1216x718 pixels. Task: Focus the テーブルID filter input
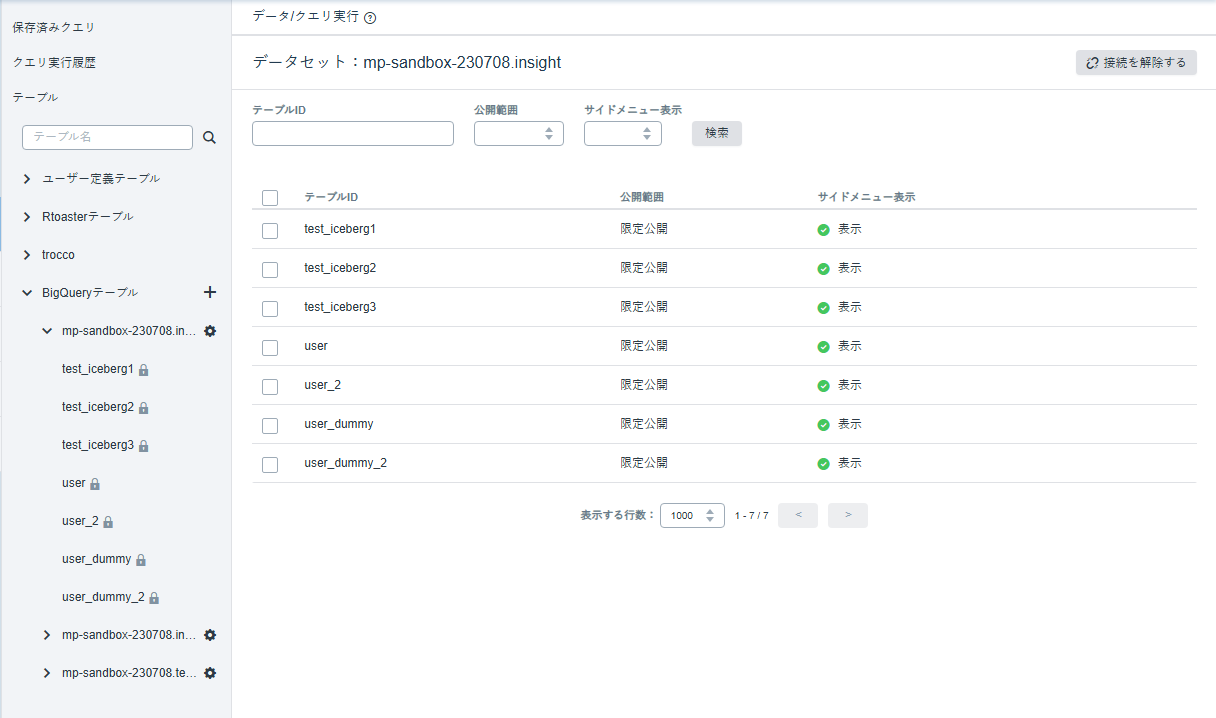point(353,134)
